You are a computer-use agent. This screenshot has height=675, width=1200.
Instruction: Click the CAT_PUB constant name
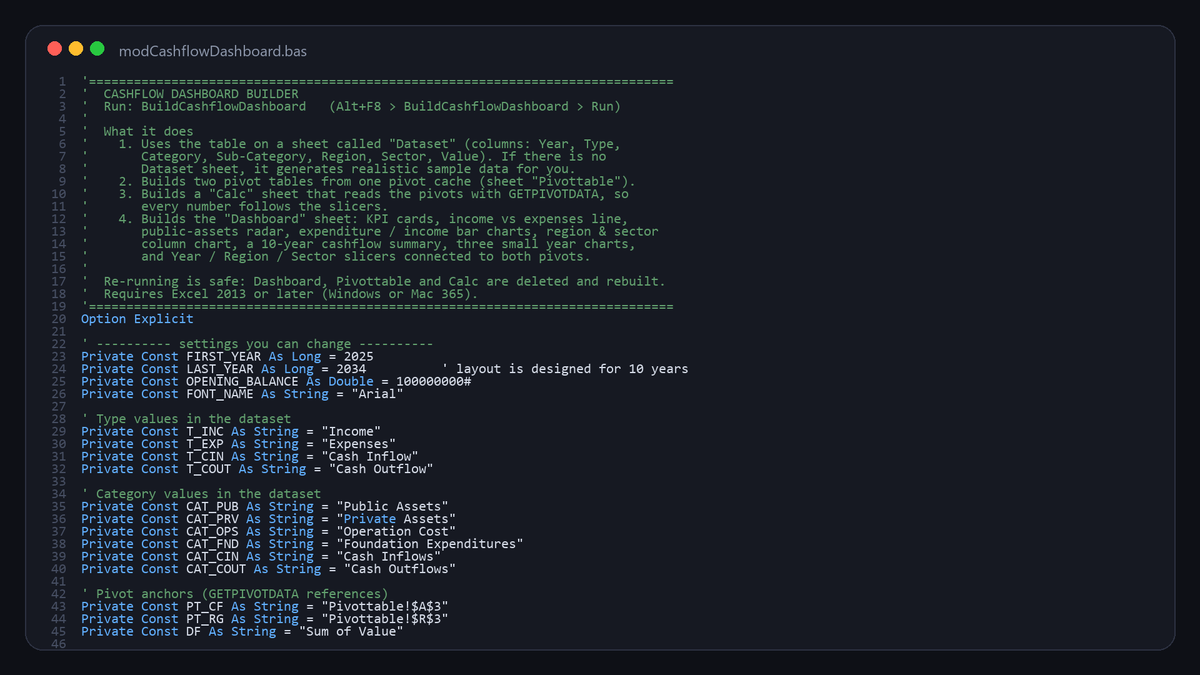pyautogui.click(x=213, y=506)
